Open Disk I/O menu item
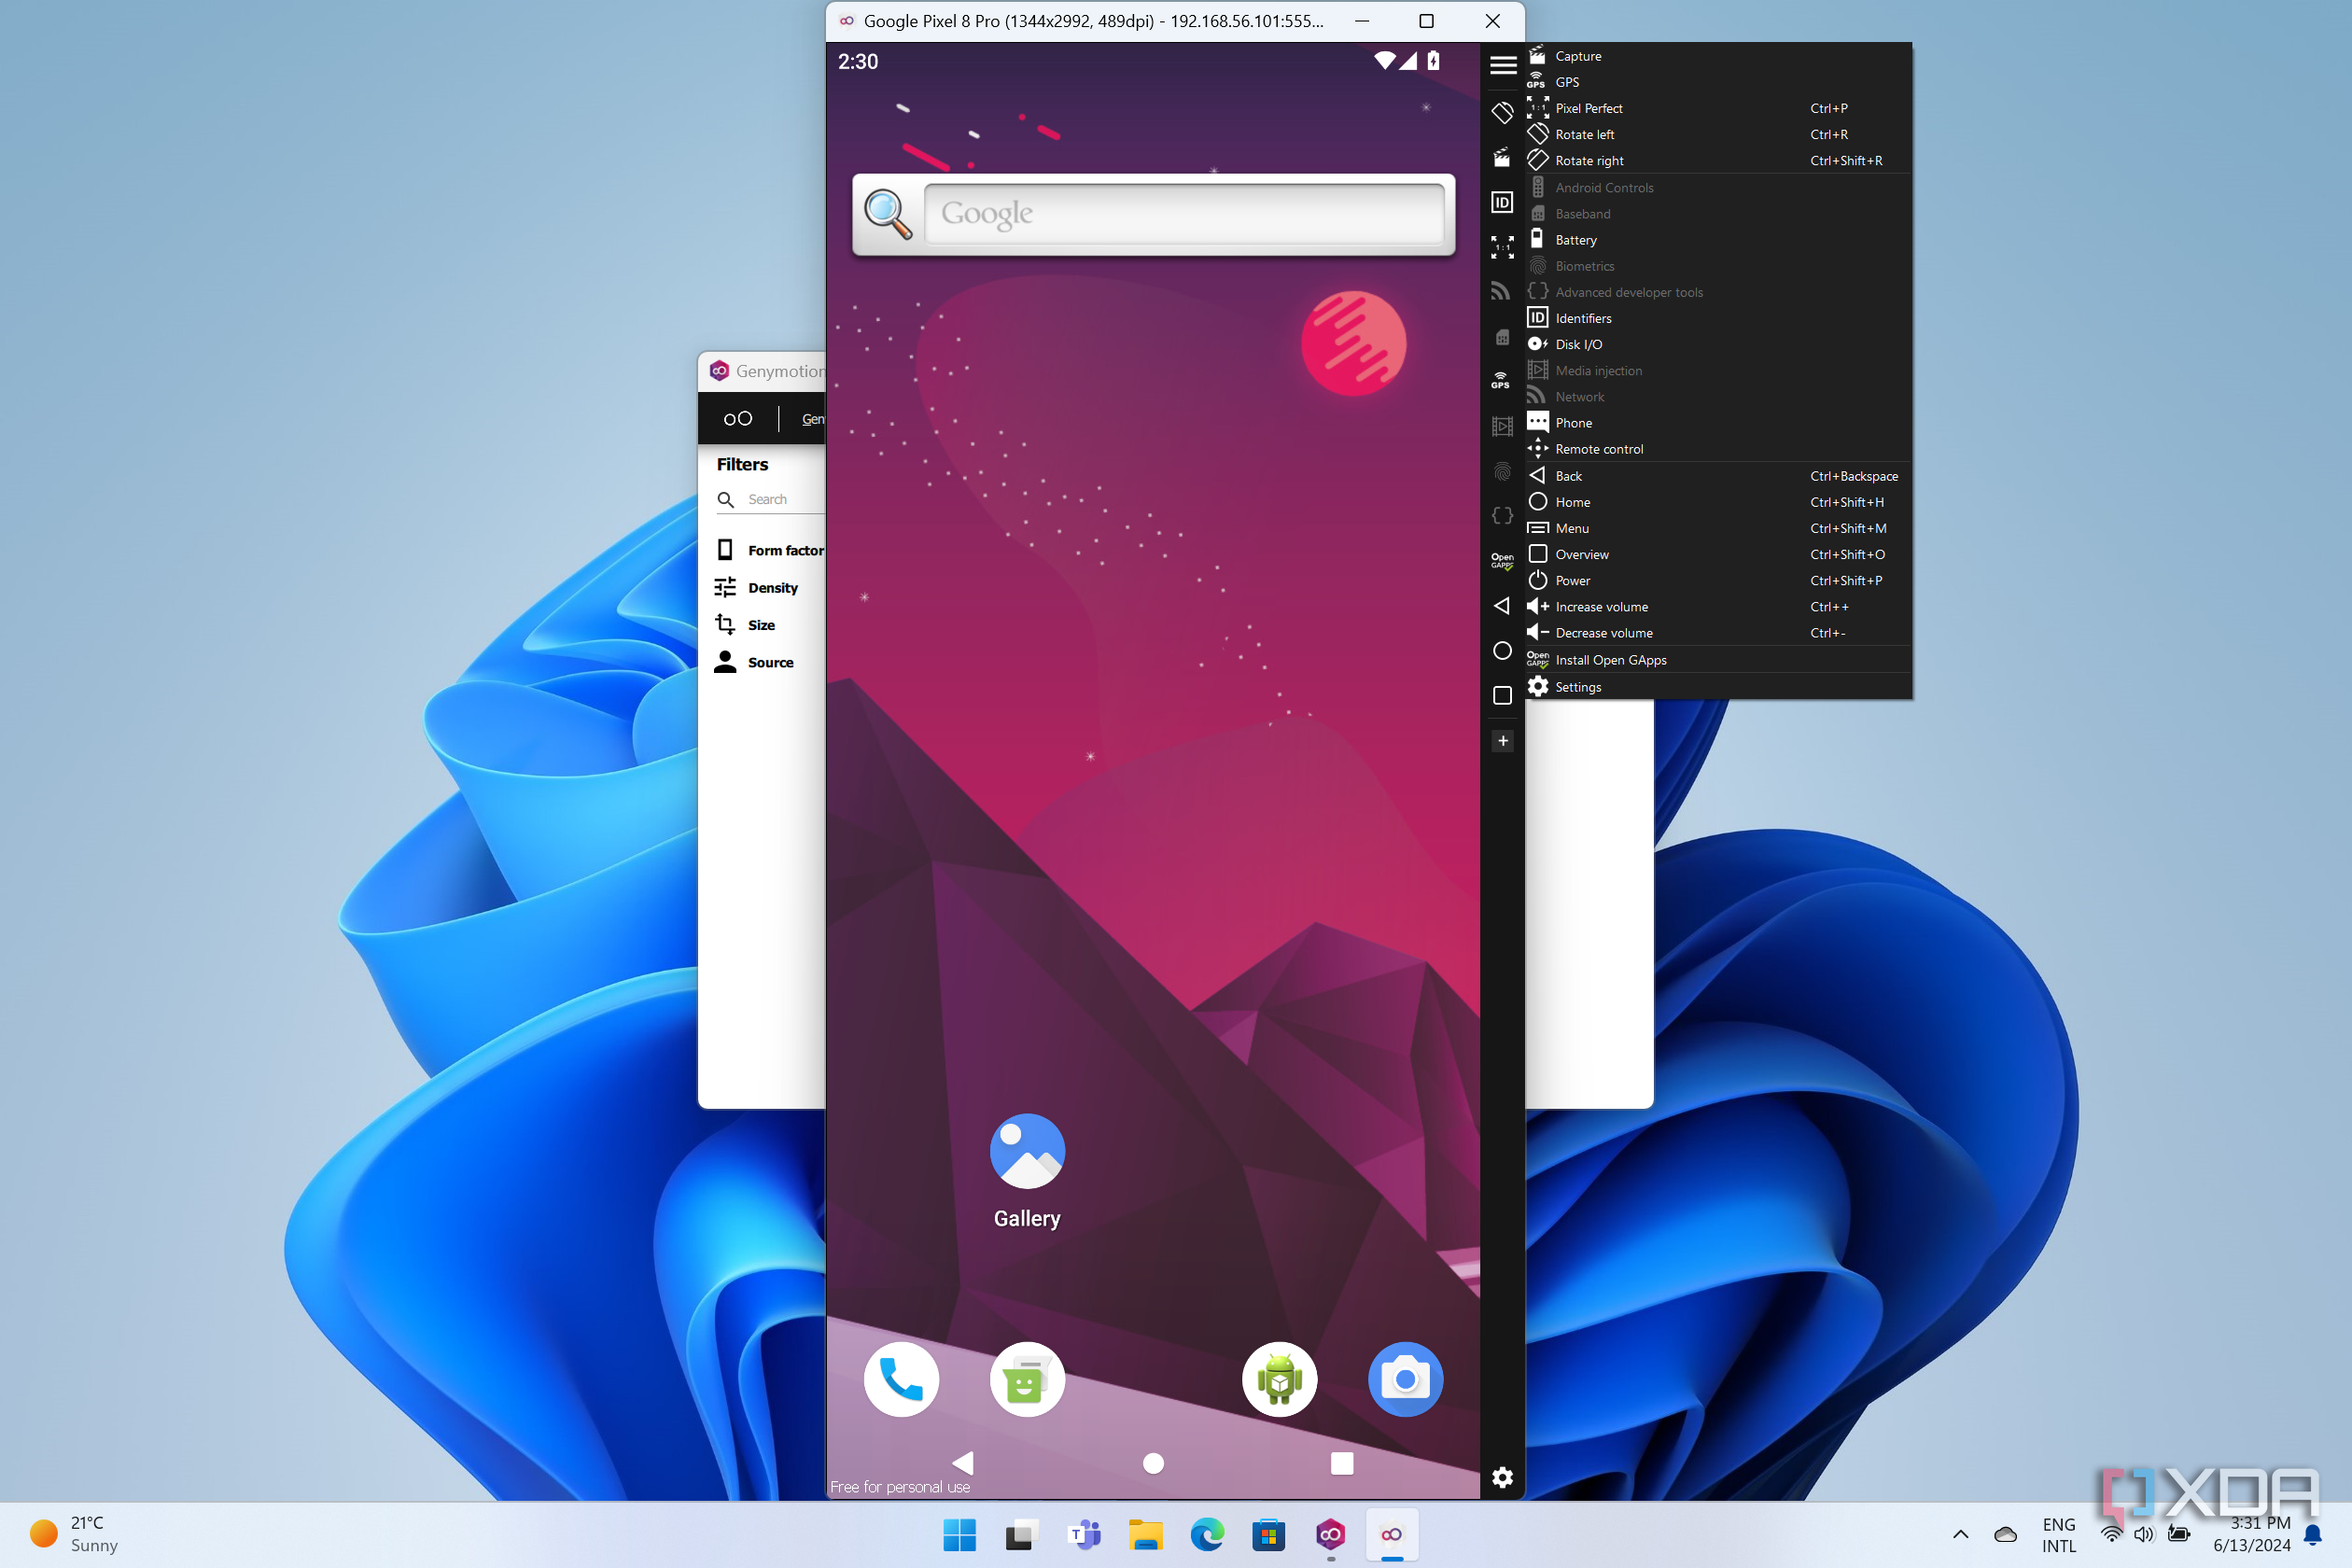This screenshot has height=1568, width=2352. [1718, 344]
